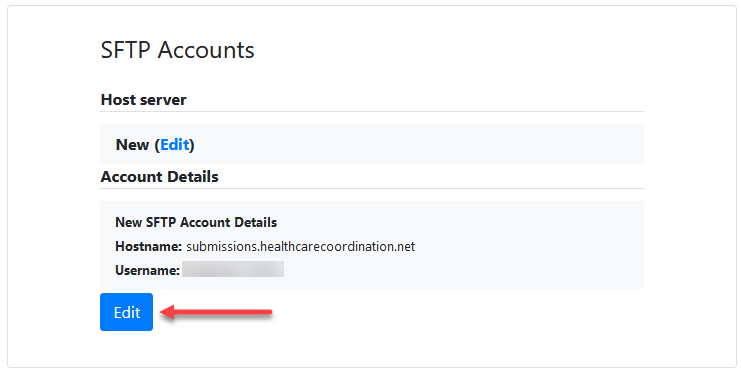
Task: Click the Edit link beside New host server
Action: (x=175, y=144)
